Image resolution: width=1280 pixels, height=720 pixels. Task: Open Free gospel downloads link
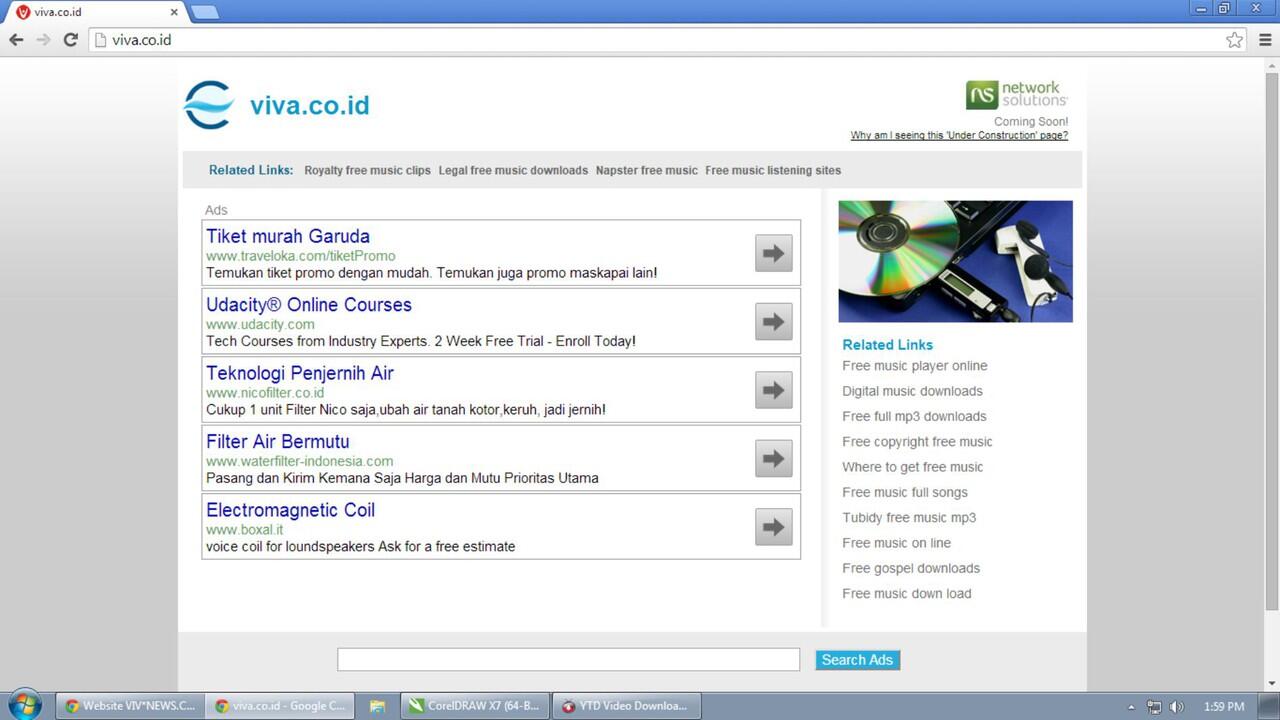point(911,568)
